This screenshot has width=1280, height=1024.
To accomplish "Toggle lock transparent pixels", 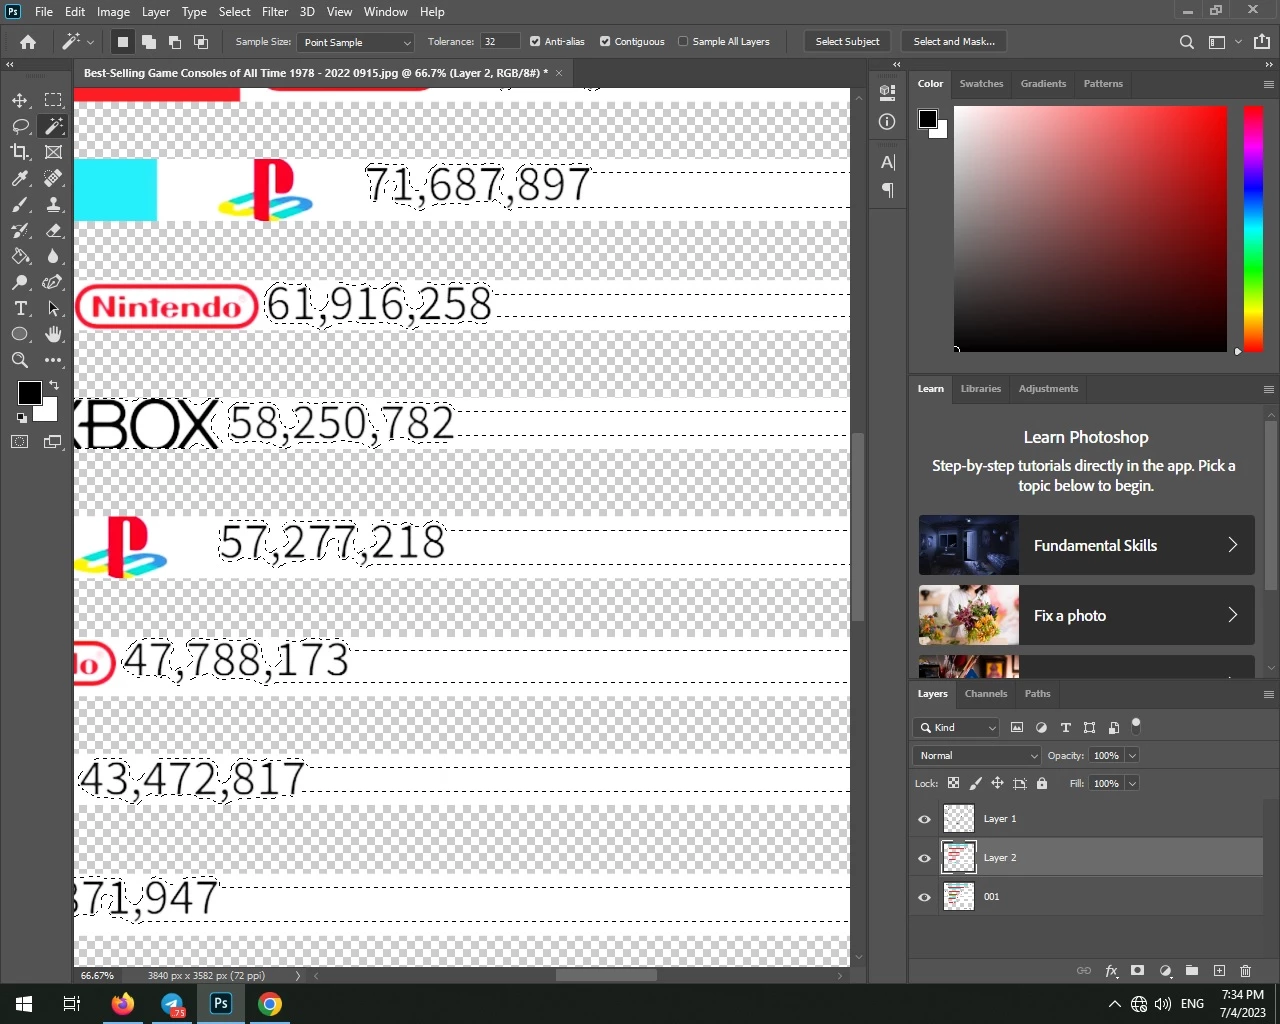I will [954, 784].
